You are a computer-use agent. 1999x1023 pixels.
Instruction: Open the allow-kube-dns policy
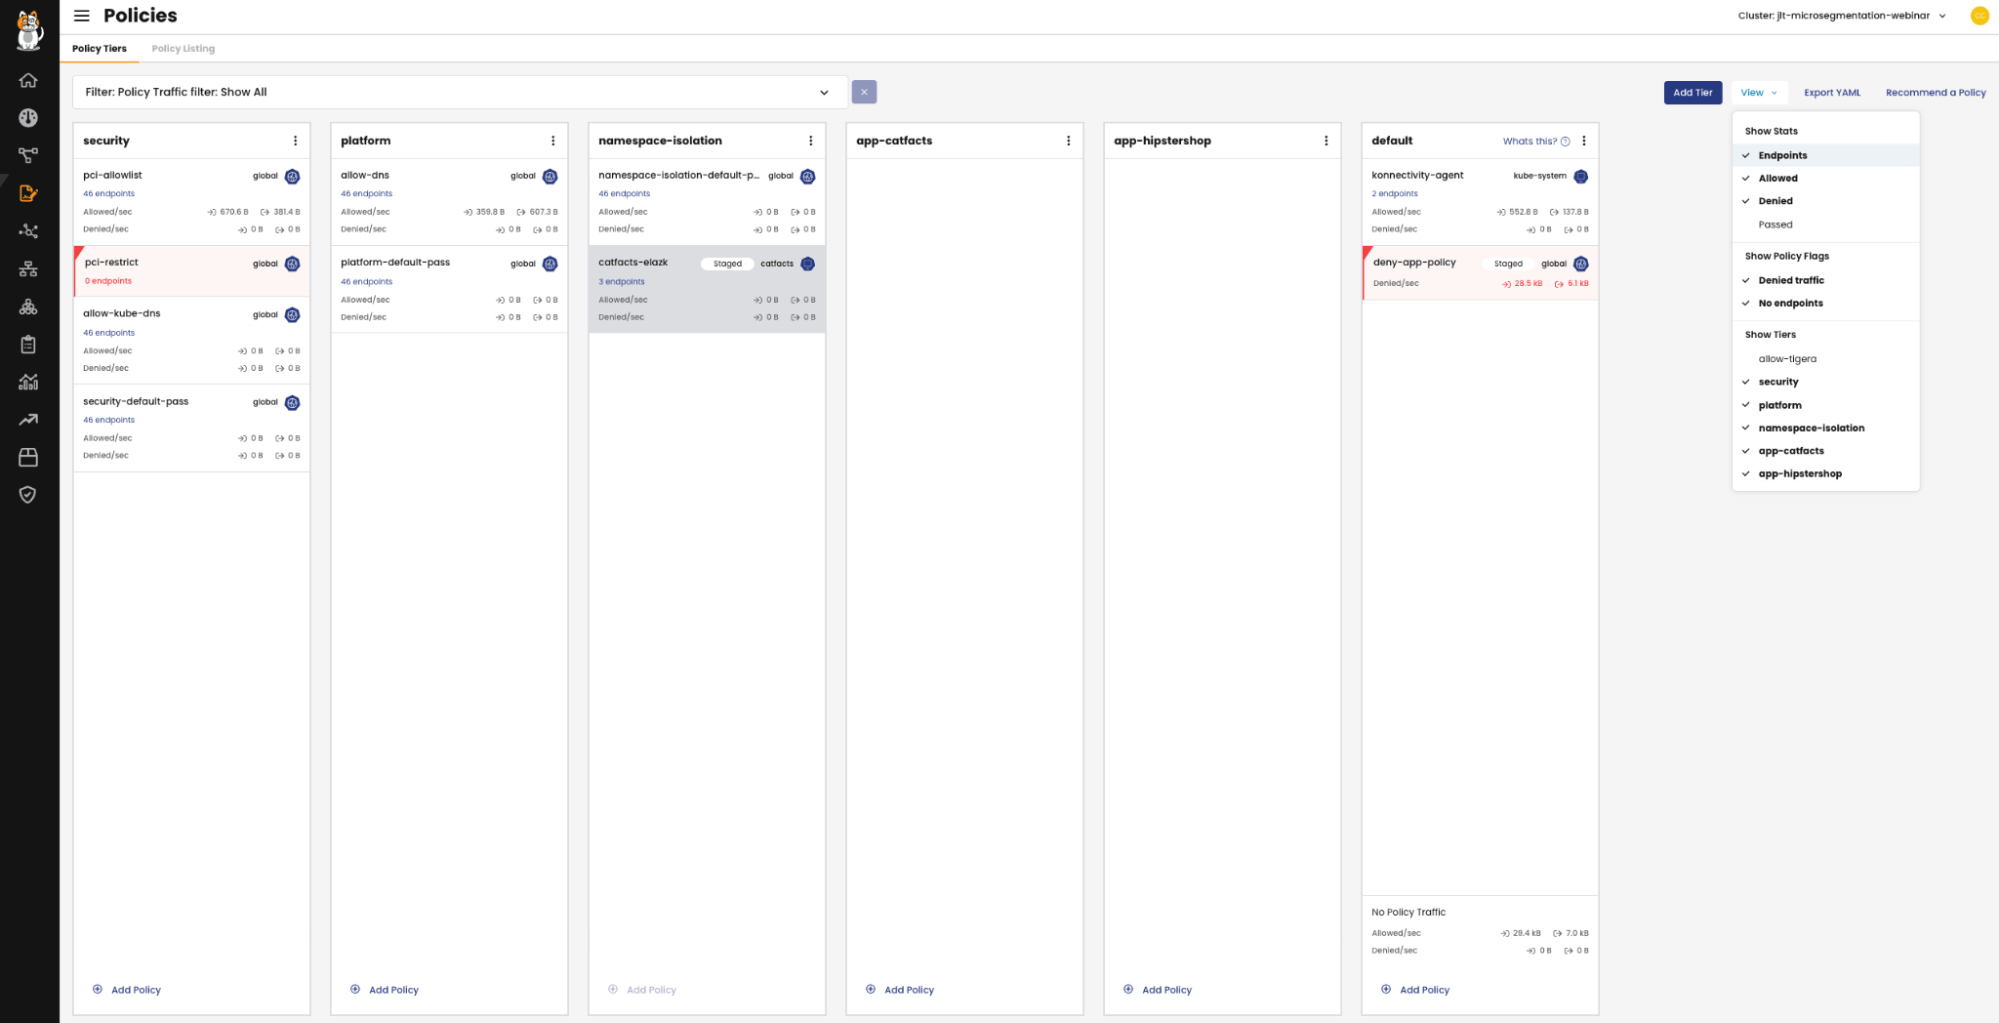(122, 314)
